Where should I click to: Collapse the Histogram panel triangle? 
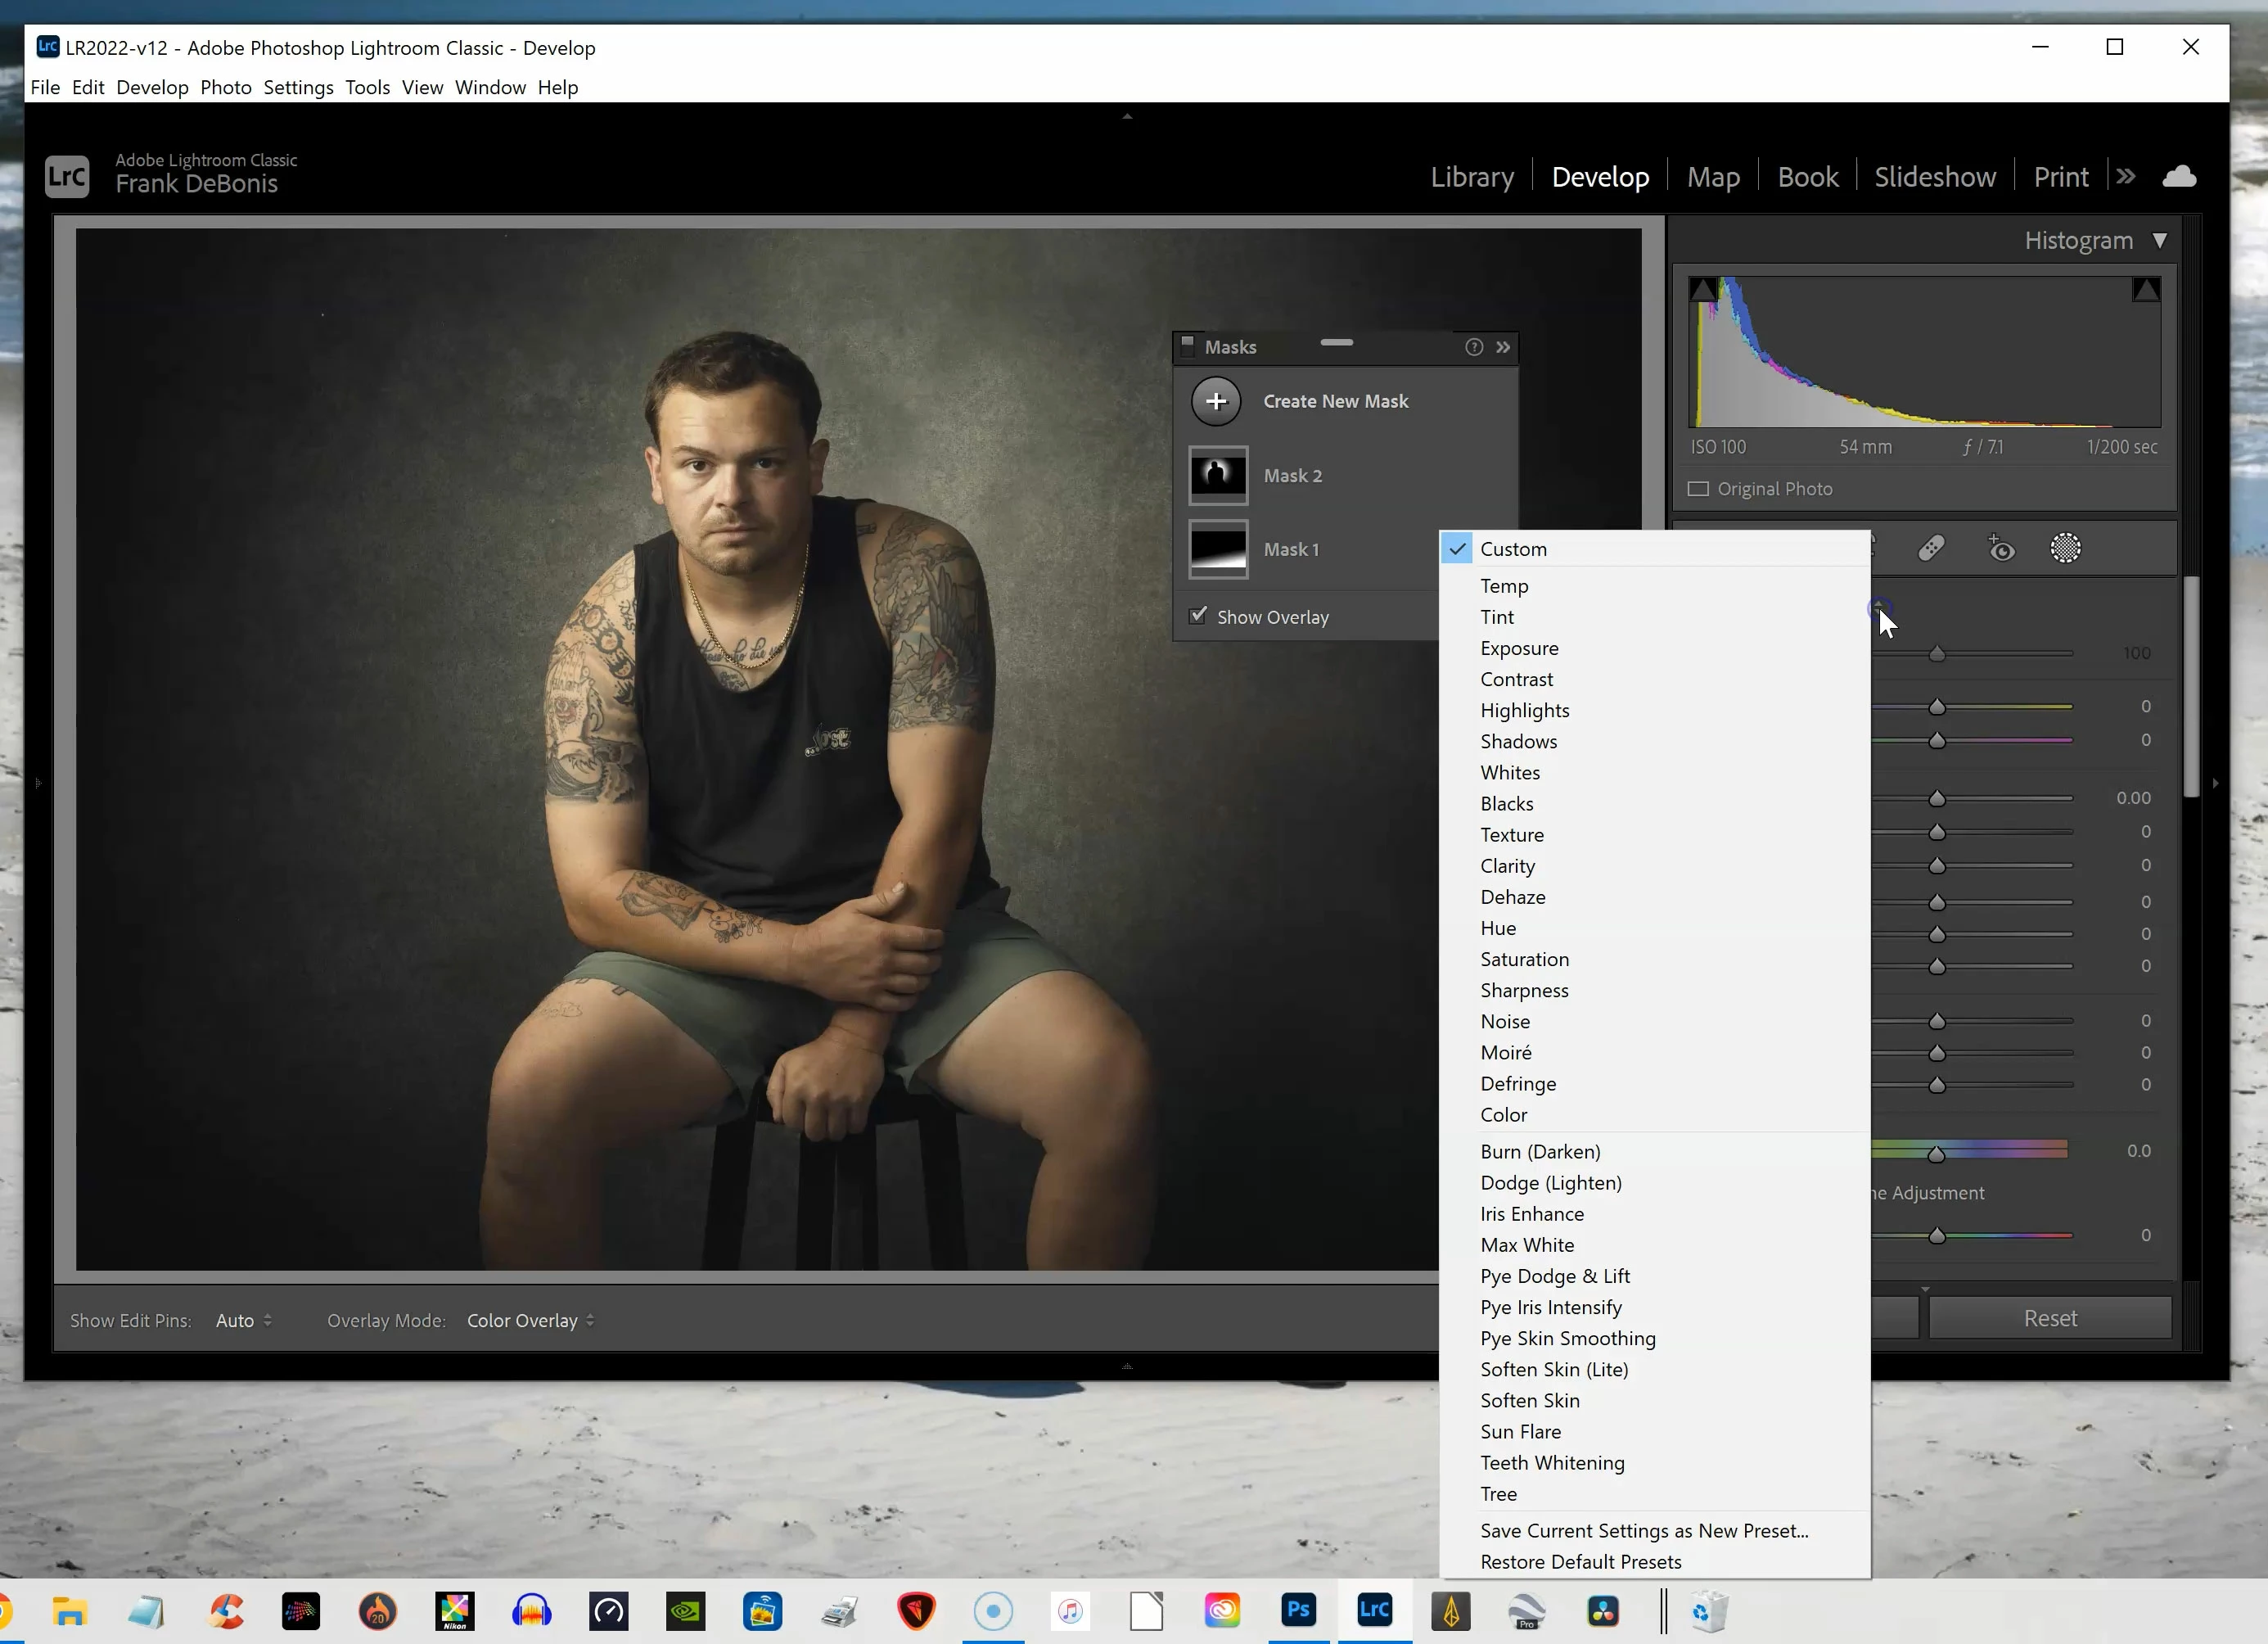[2159, 241]
